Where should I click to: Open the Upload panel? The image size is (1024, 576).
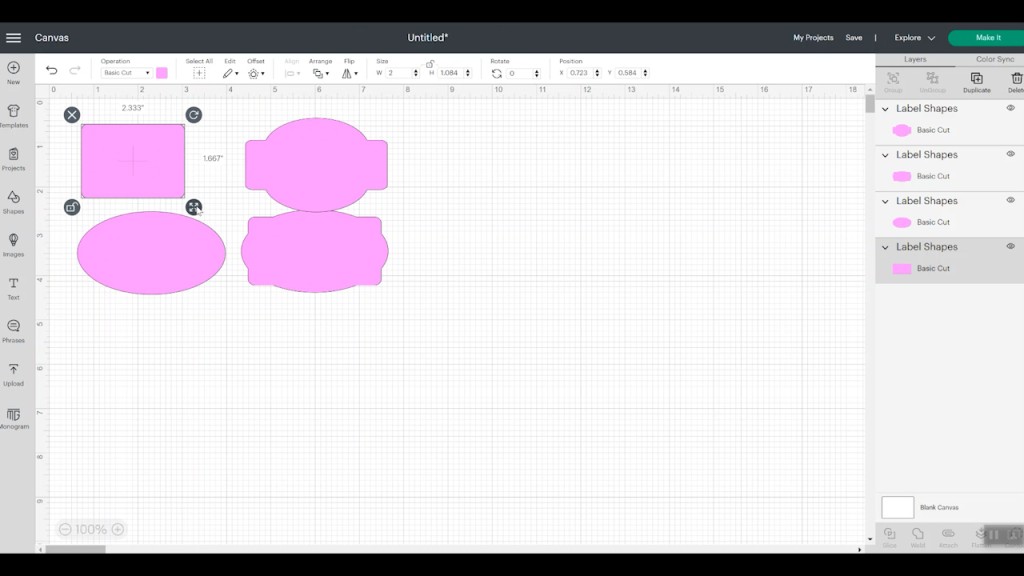point(13,373)
